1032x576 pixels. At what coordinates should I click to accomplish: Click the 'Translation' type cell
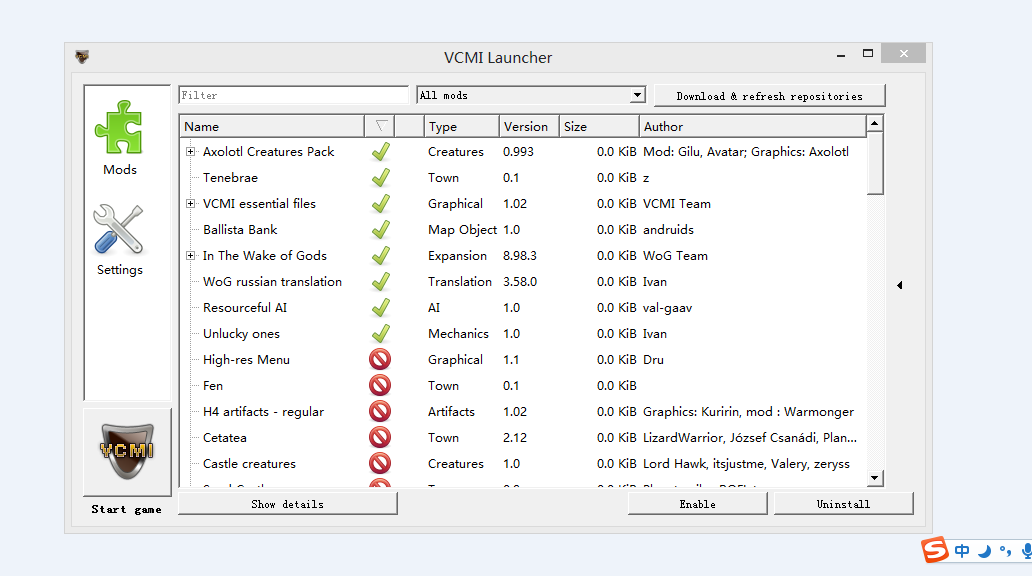[x=459, y=282]
